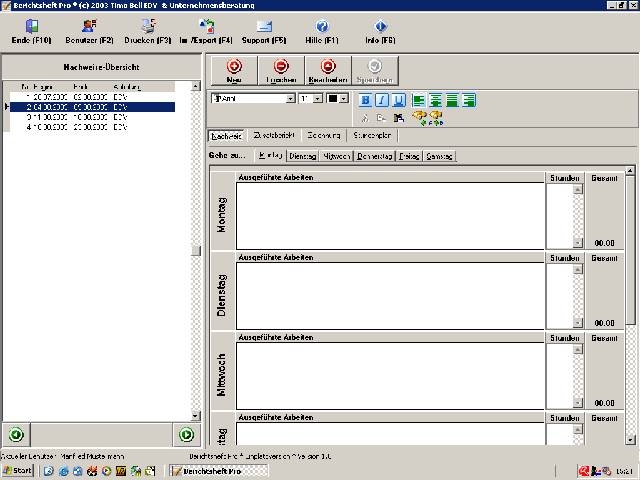
Task: Click the green next arrow under the list
Action: (x=187, y=435)
